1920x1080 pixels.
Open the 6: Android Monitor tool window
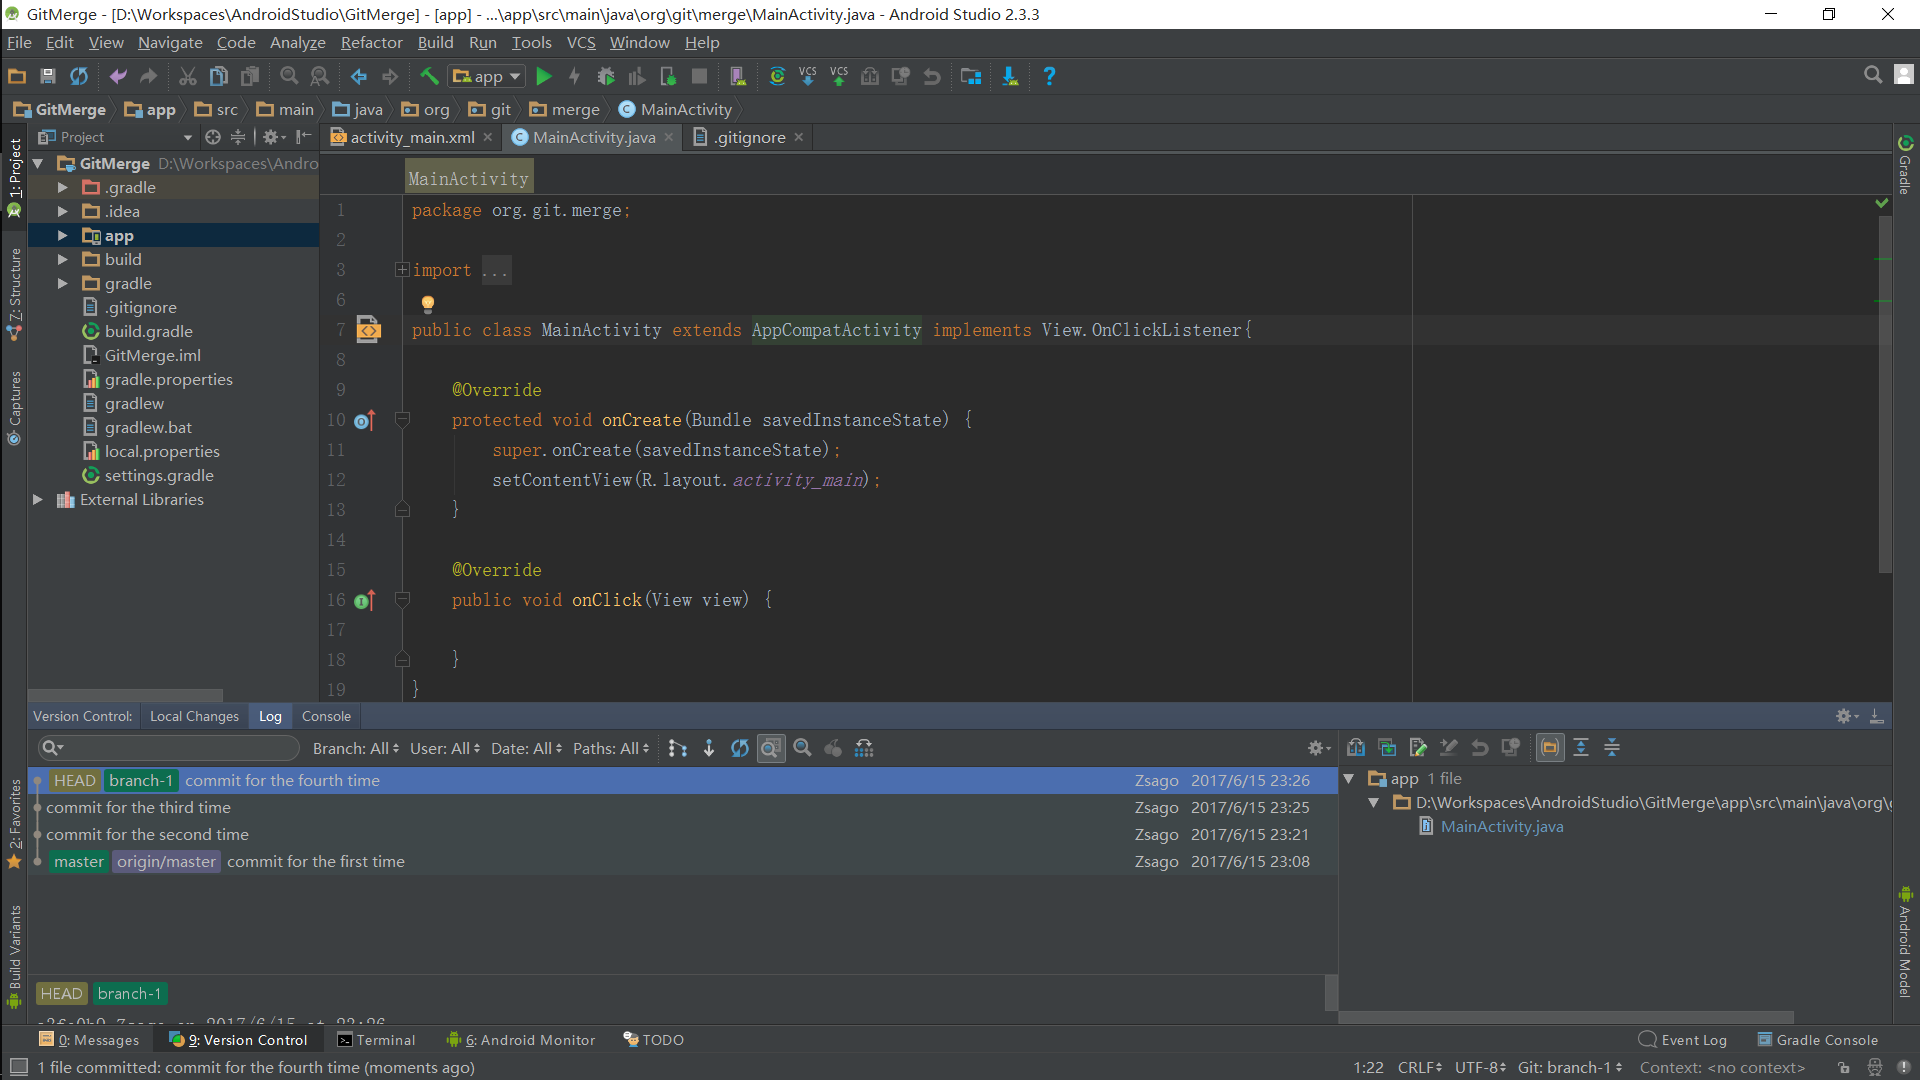coord(521,1040)
